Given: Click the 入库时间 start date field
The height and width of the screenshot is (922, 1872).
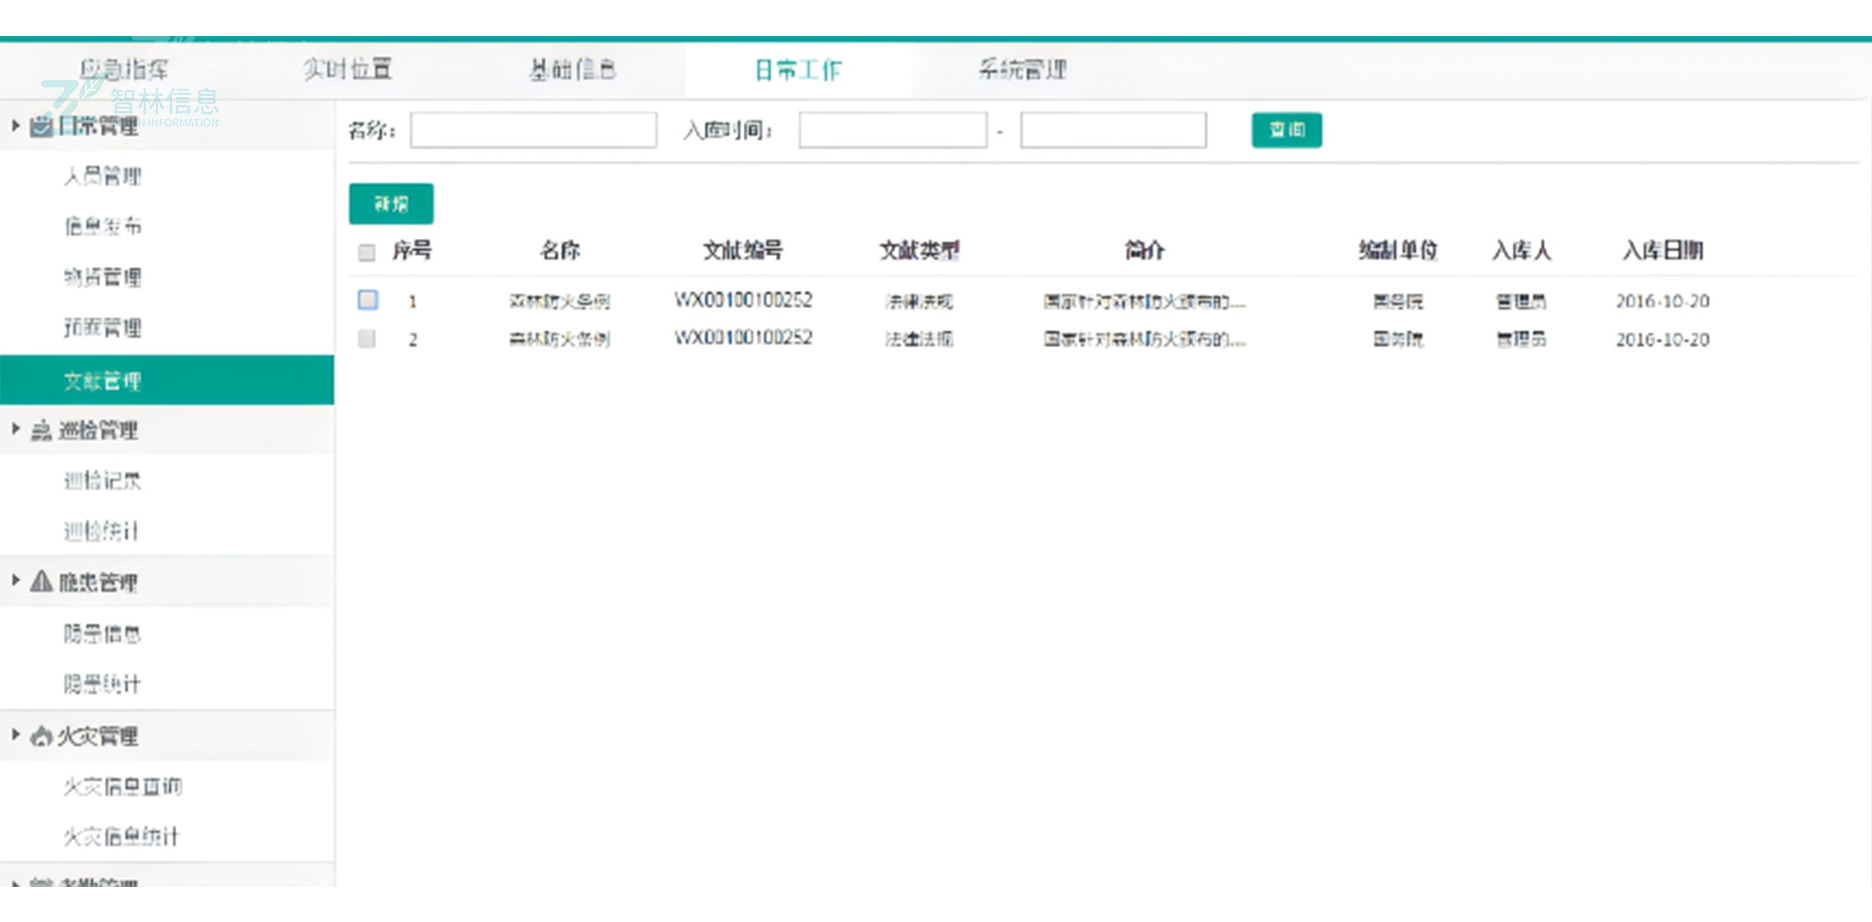Looking at the screenshot, I should (893, 130).
